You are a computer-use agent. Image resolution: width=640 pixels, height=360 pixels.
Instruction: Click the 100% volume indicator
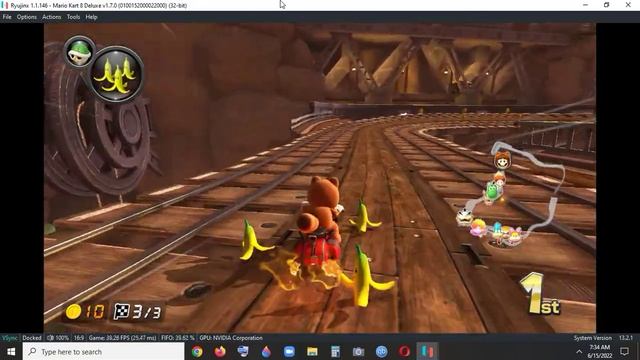58,338
